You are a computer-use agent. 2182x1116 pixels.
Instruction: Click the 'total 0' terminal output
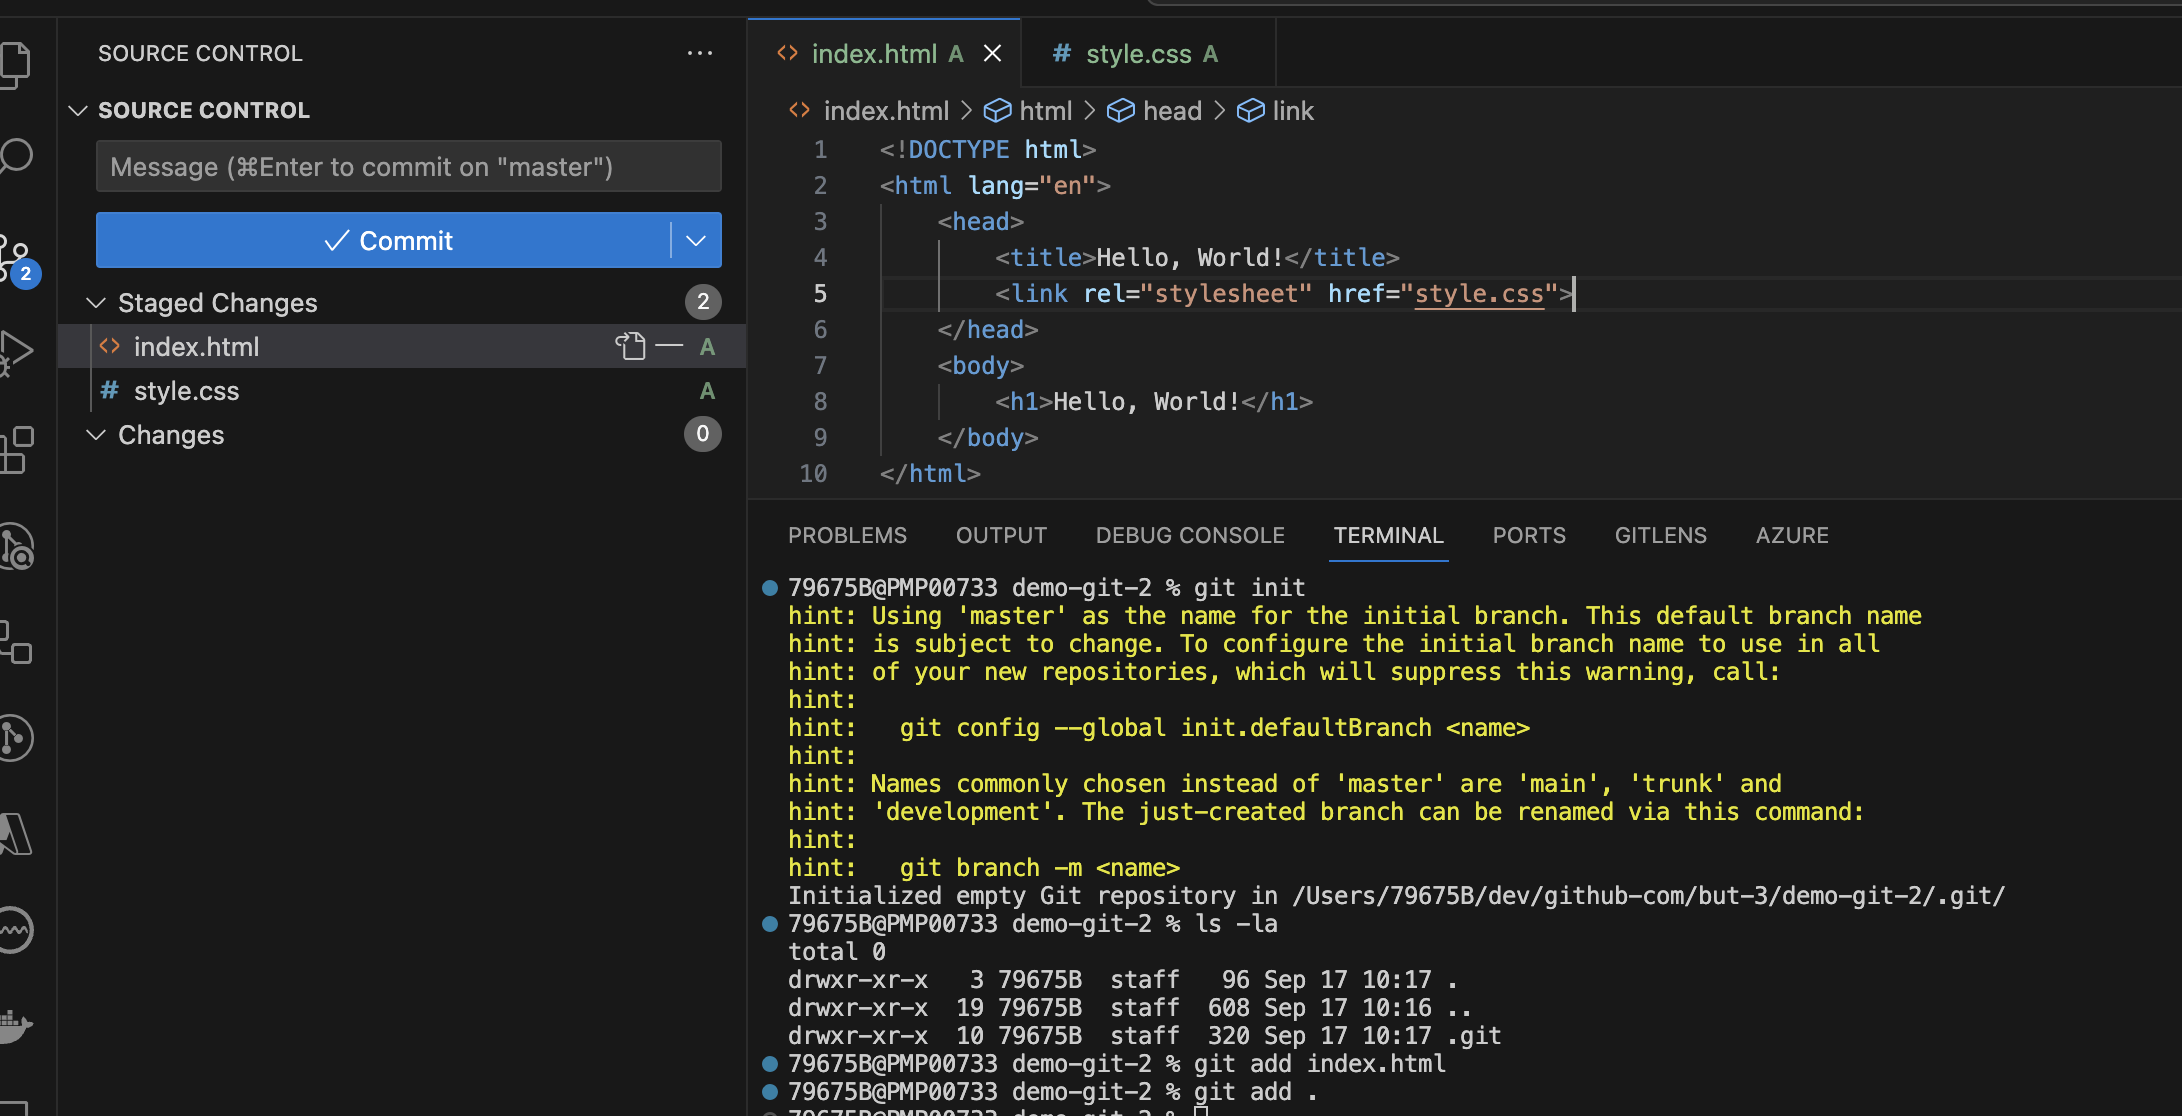836,951
